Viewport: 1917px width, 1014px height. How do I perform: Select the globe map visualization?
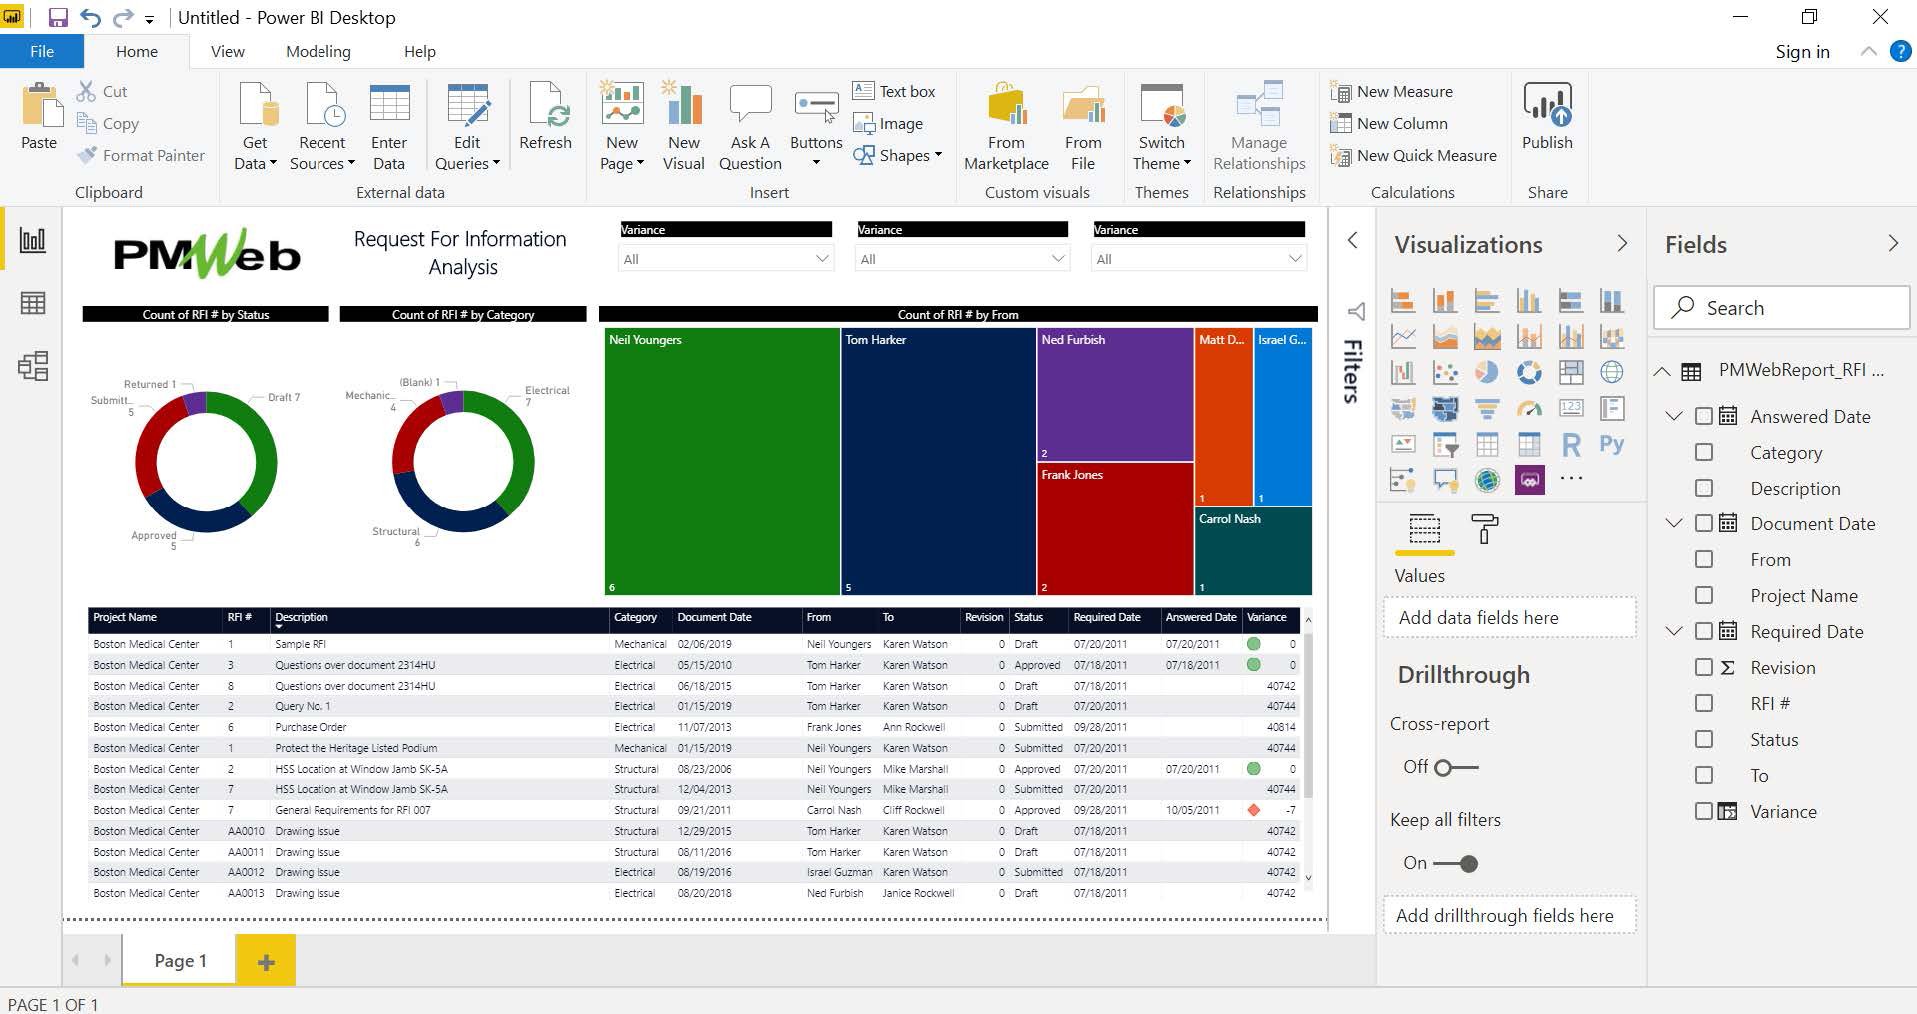tap(1612, 372)
